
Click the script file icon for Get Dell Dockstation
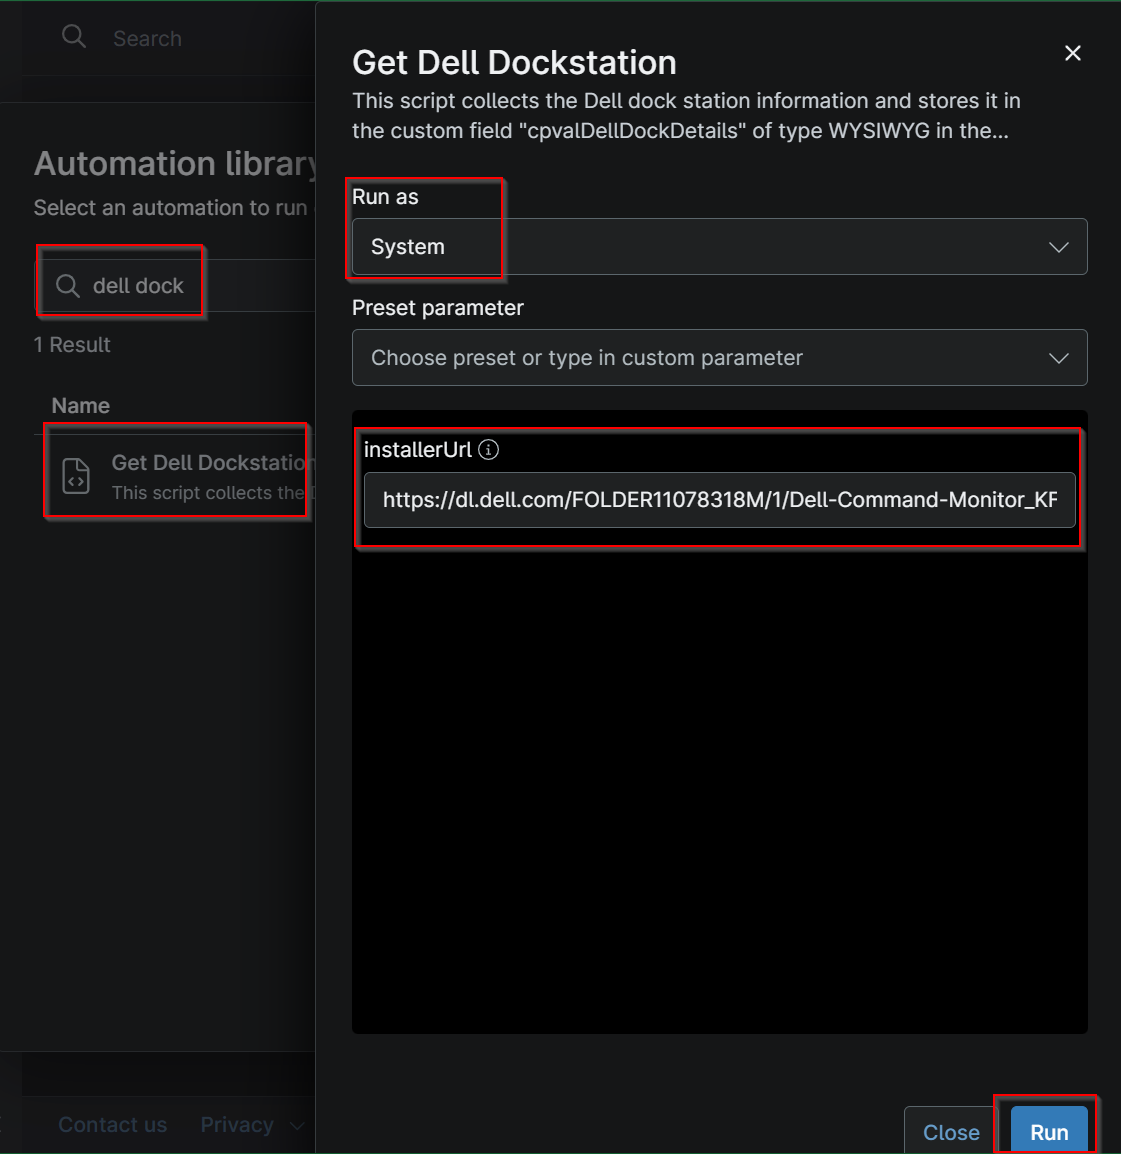[x=76, y=475]
